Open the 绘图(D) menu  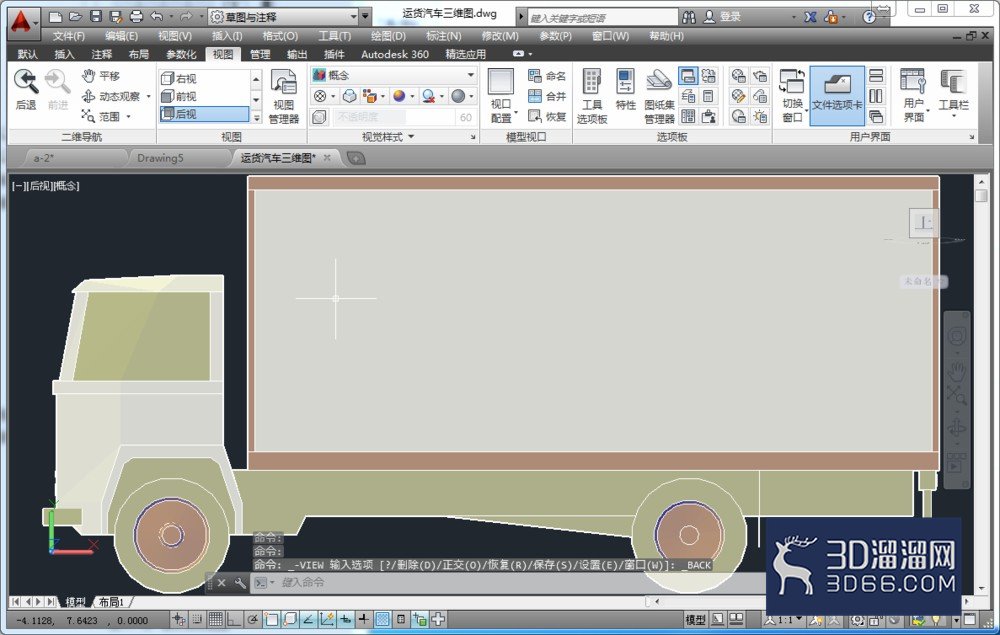[x=388, y=36]
